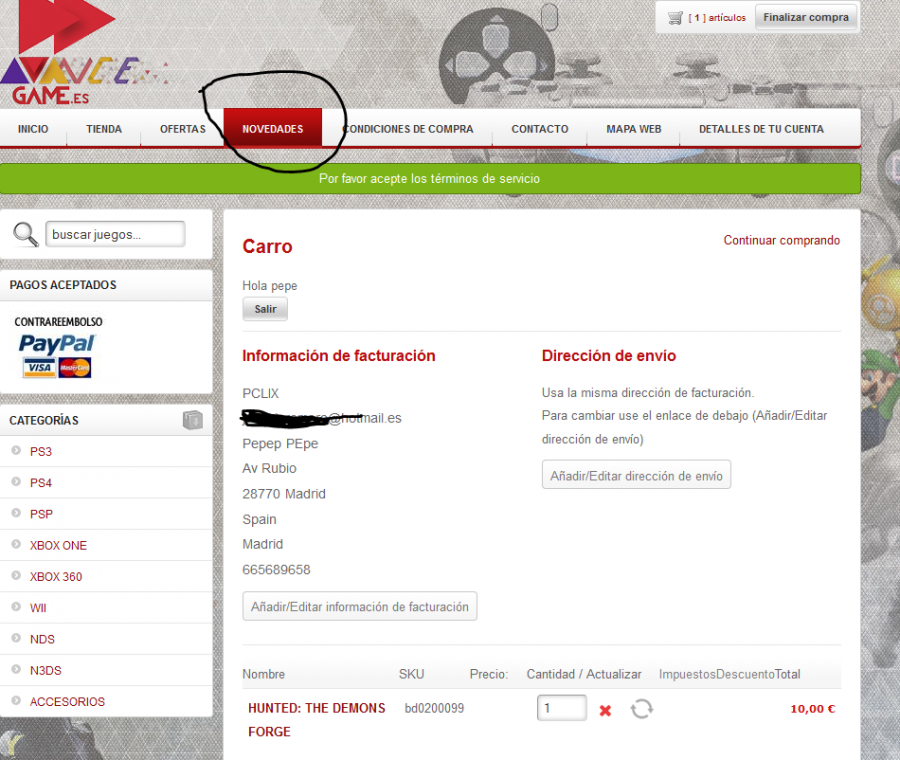Click the 28770 Madrid postal text
Image resolution: width=900 pixels, height=760 pixels.
click(284, 494)
